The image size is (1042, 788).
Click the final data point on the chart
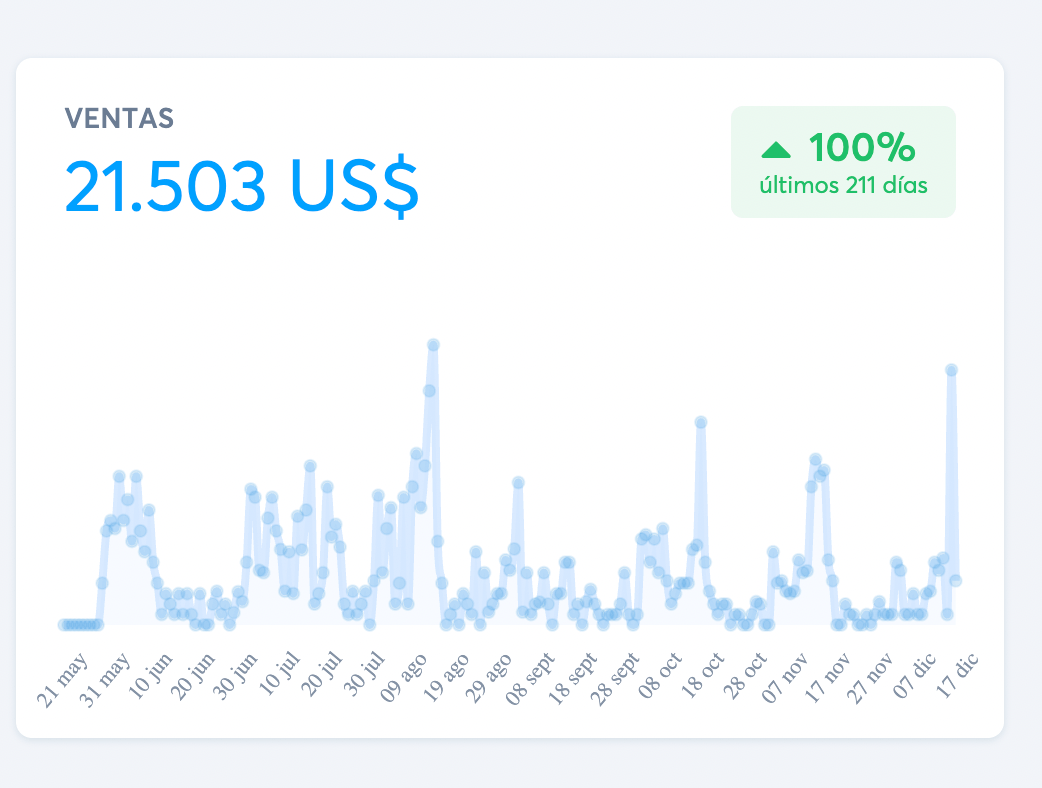[x=955, y=580]
